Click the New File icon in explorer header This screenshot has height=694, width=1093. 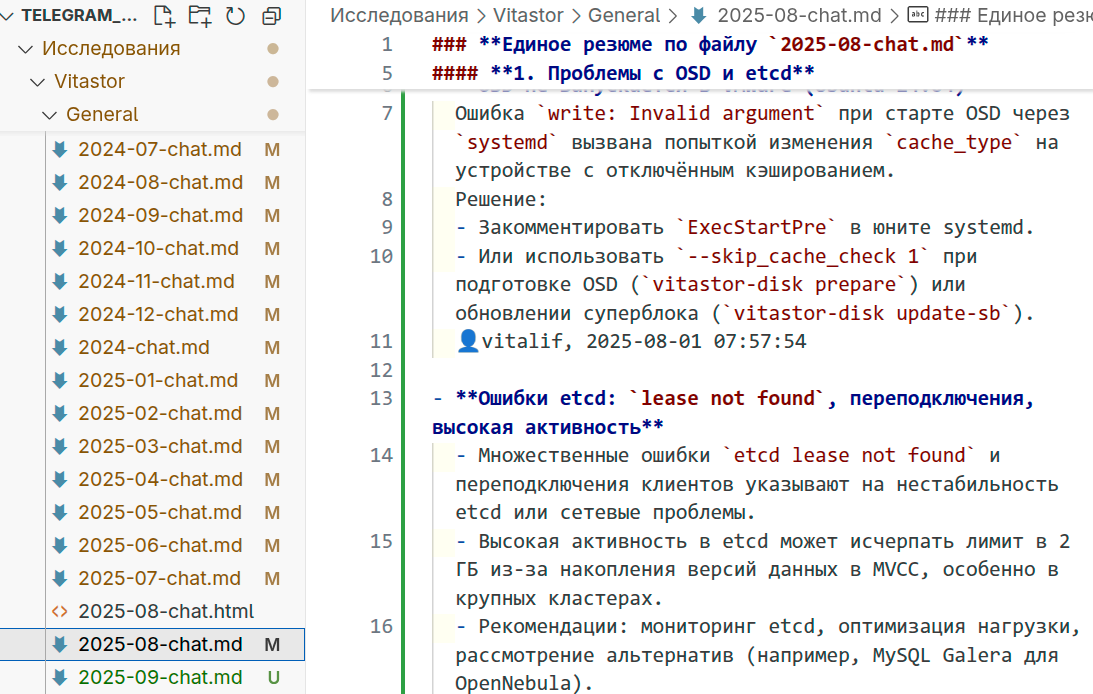click(164, 15)
